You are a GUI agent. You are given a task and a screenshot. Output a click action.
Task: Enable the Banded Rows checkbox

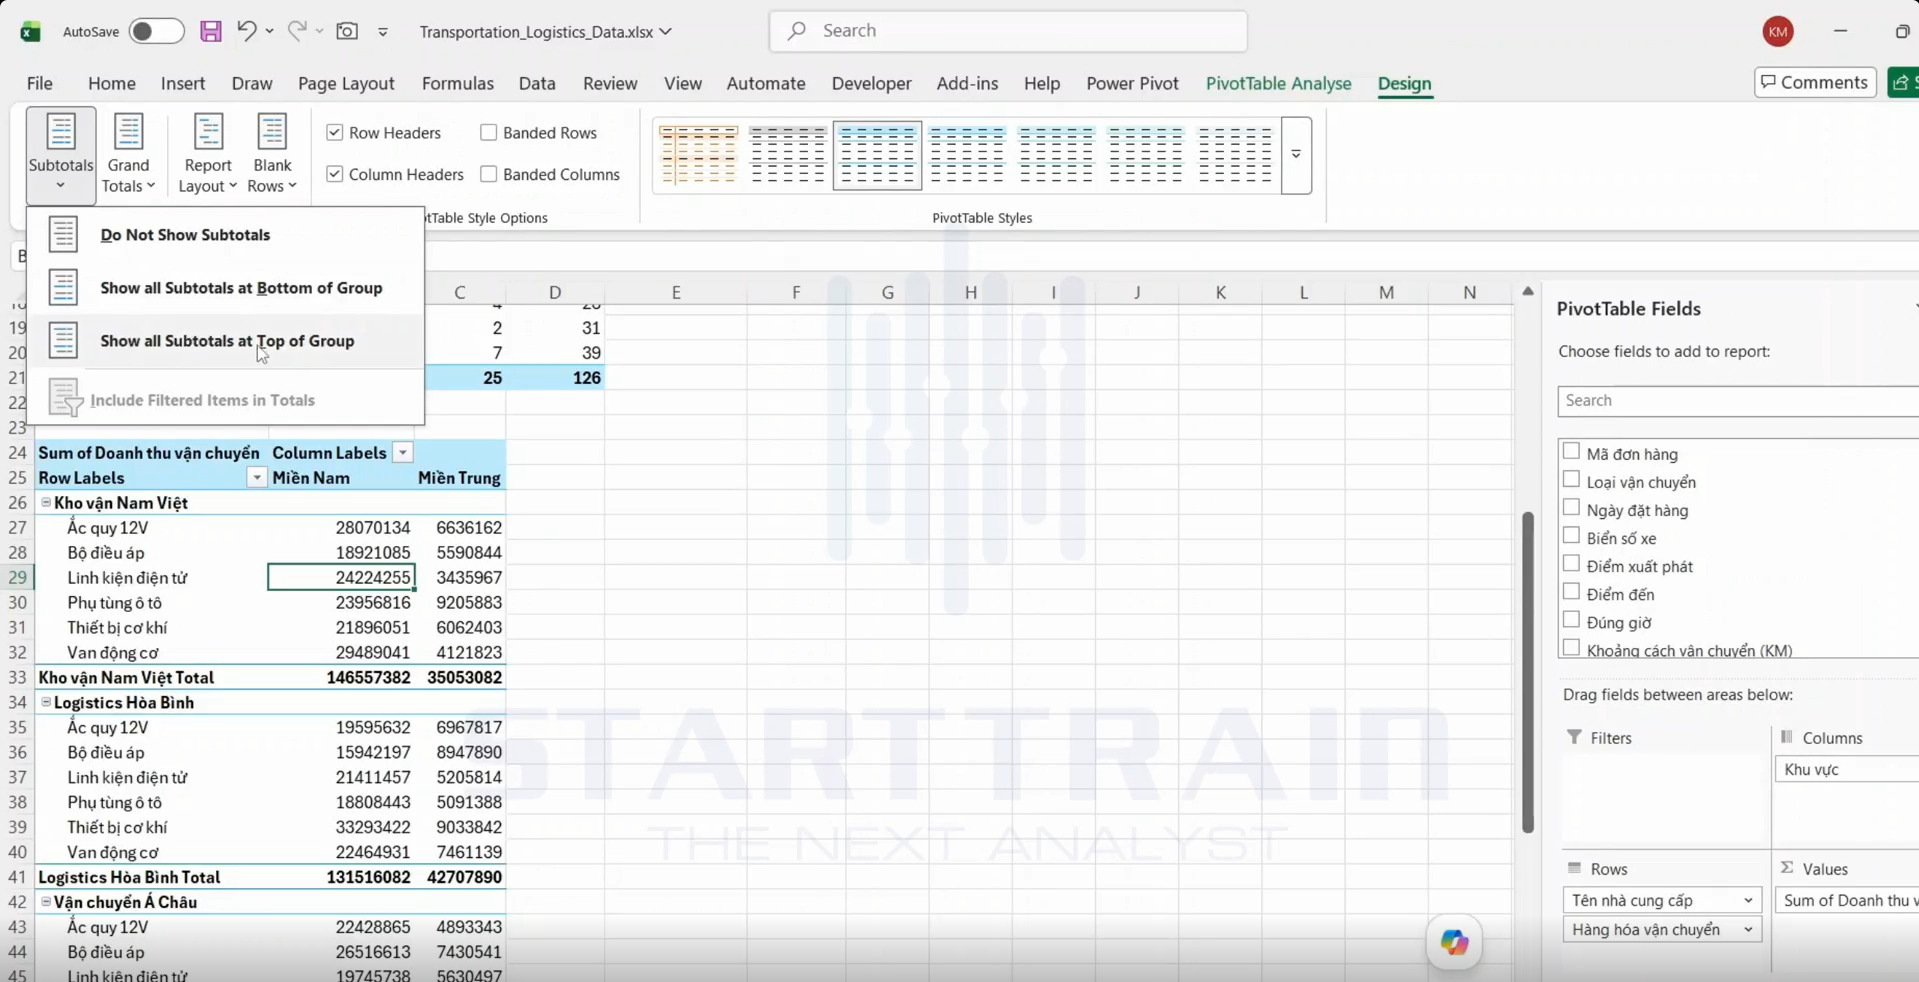pyautogui.click(x=489, y=133)
